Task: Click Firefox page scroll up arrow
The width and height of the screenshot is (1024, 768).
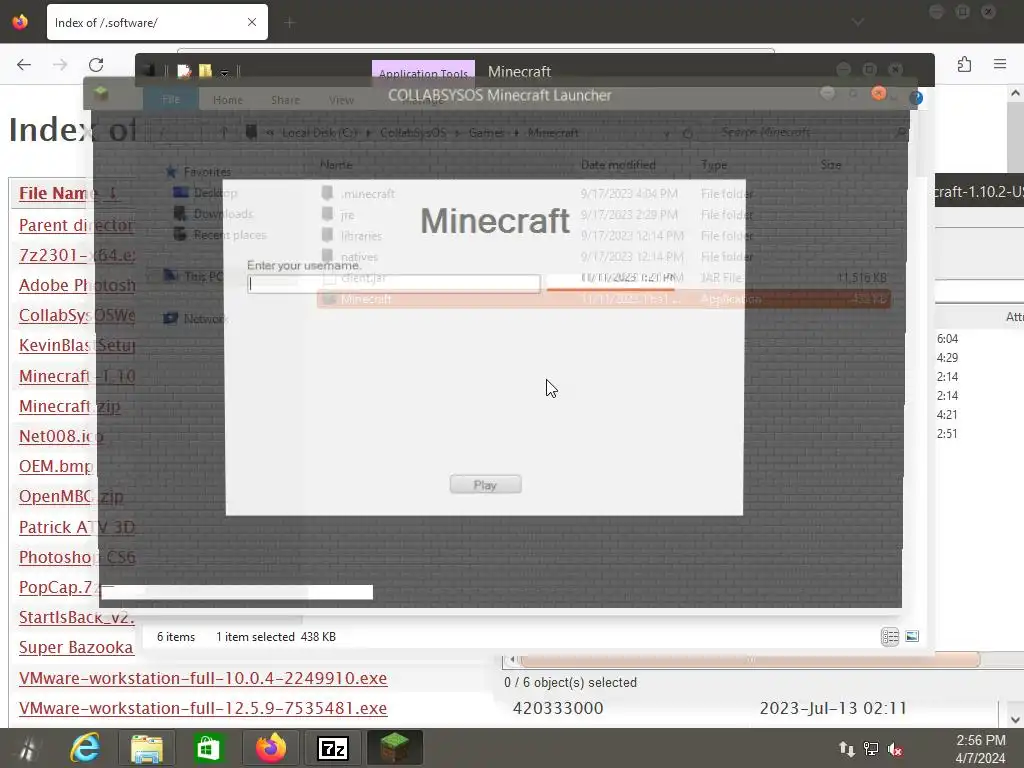Action: coord(1015,93)
